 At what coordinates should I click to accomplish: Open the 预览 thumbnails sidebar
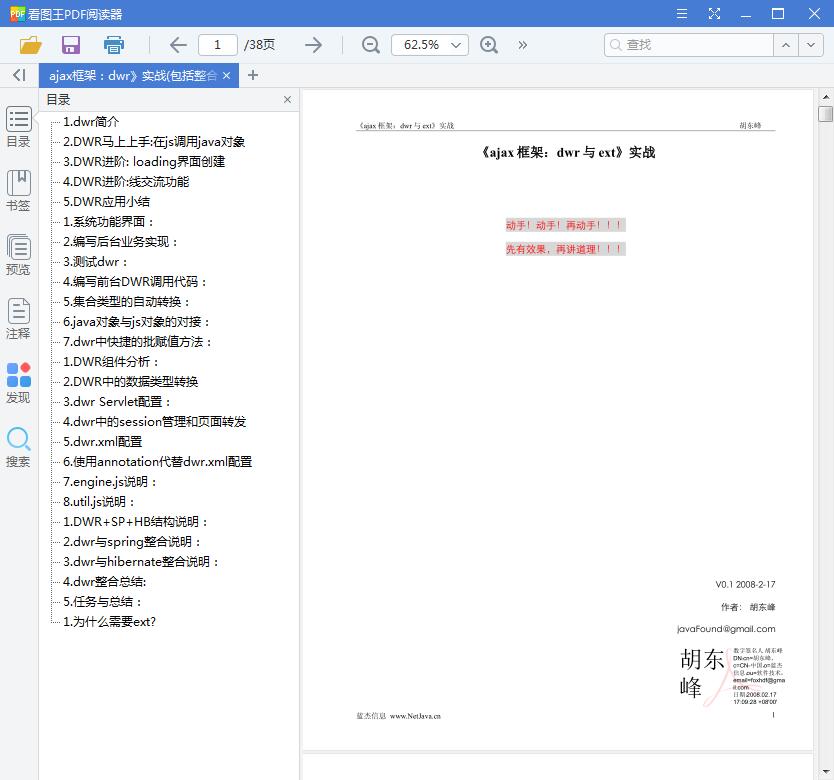tap(19, 254)
